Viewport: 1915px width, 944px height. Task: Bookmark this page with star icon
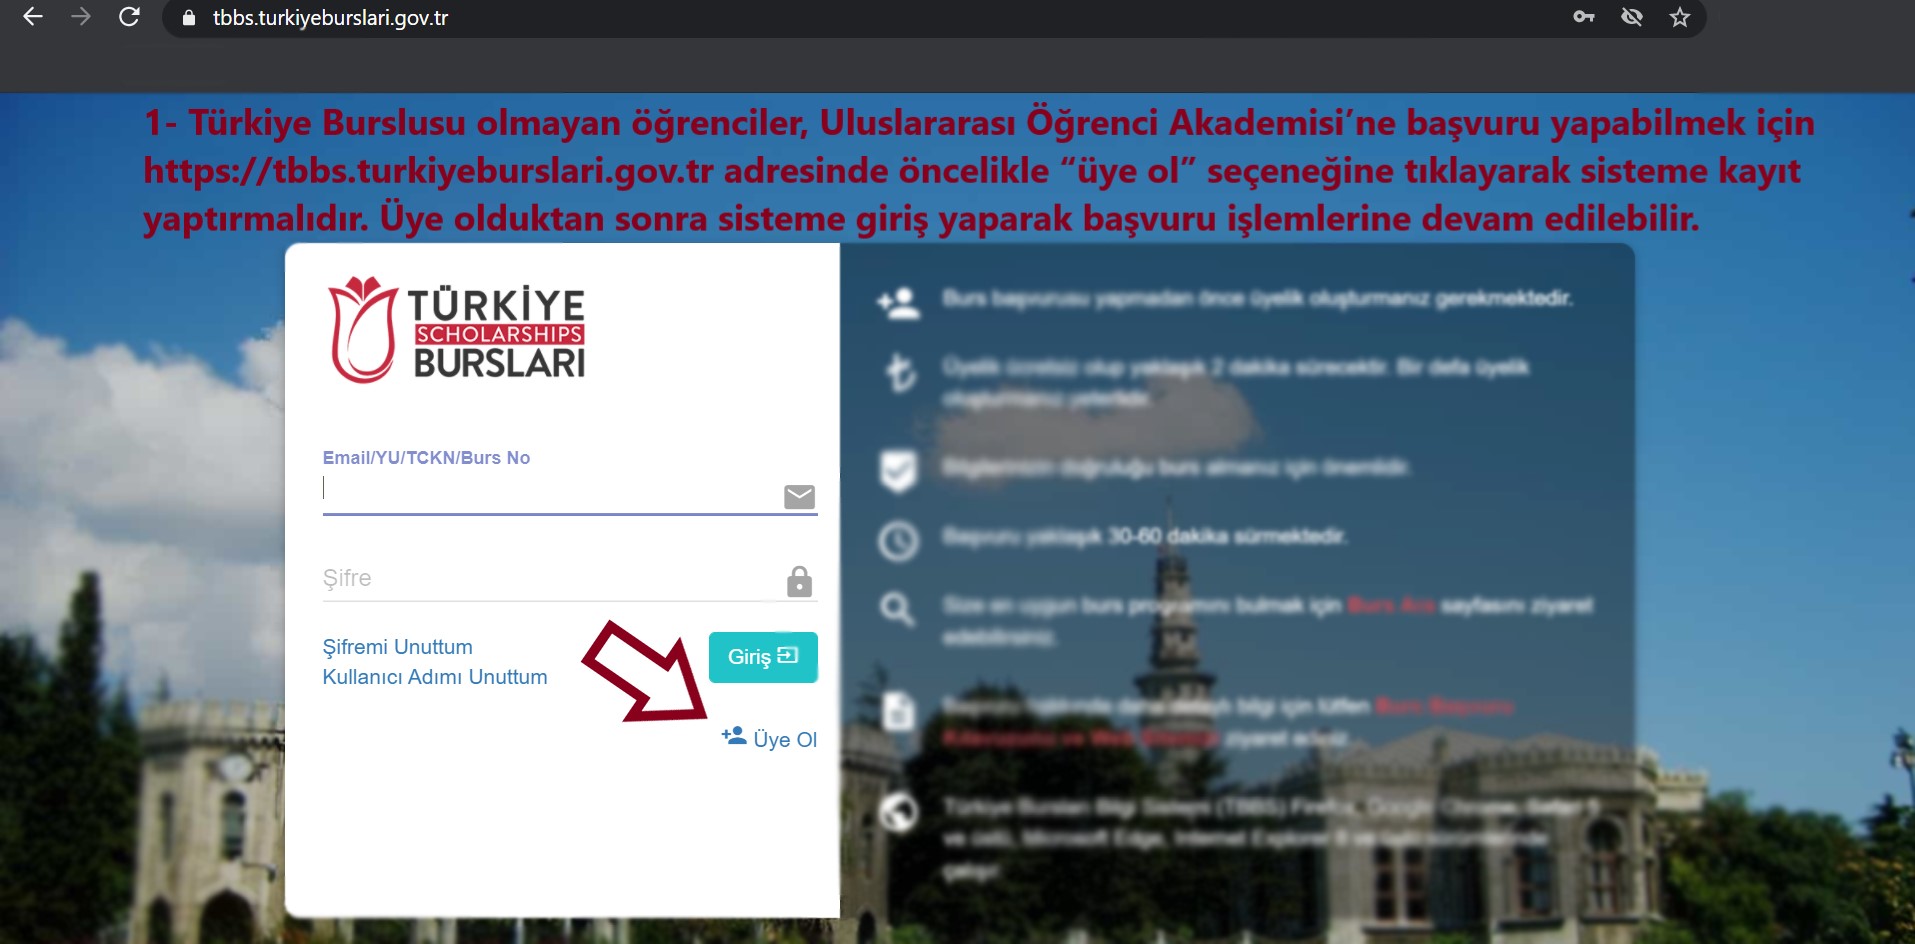[x=1680, y=17]
